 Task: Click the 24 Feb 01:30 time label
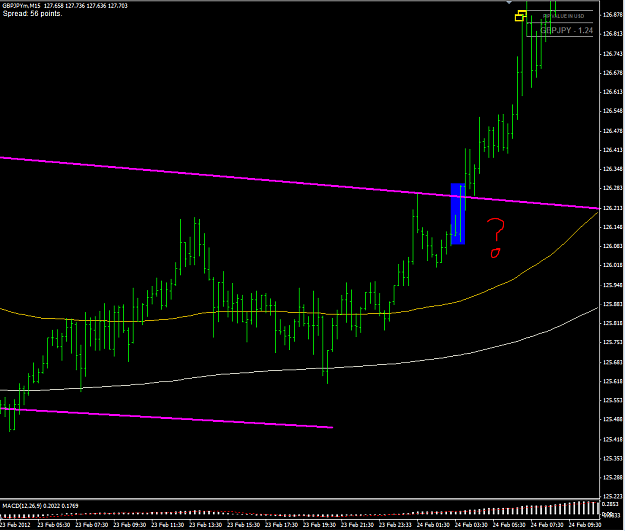pyautogui.click(x=433, y=525)
